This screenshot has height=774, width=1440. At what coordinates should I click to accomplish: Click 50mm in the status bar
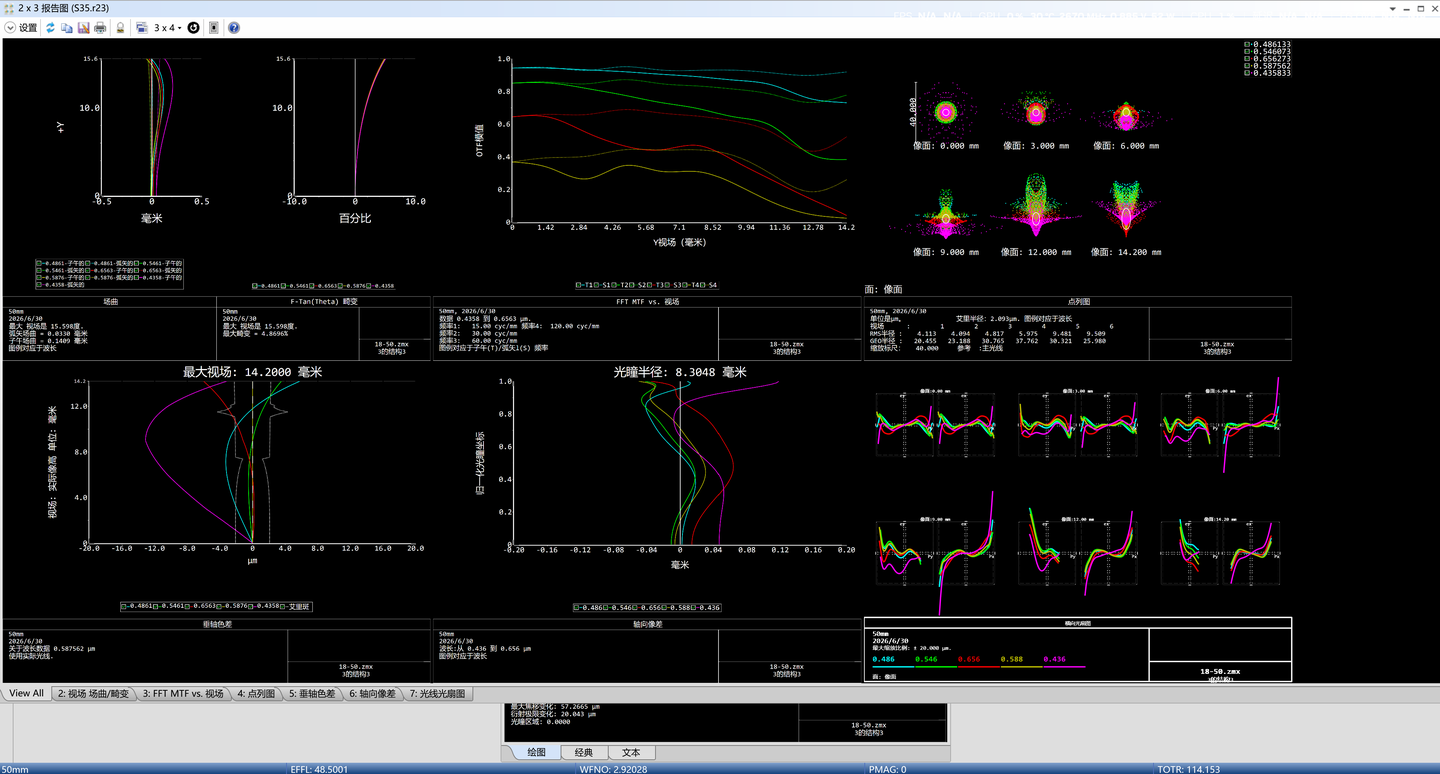(15, 769)
